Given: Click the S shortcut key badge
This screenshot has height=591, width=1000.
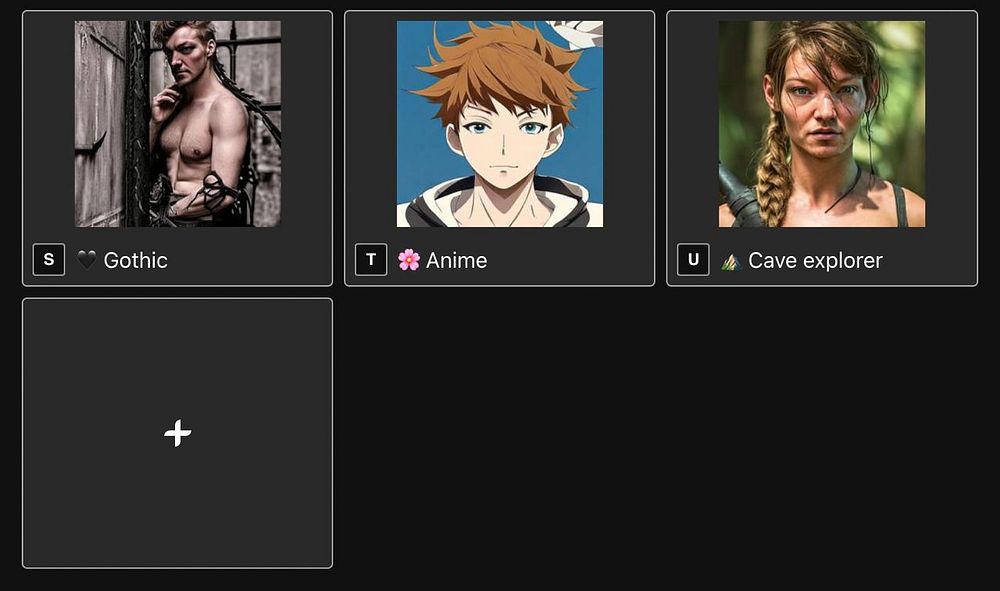Looking at the screenshot, I should tap(49, 259).
